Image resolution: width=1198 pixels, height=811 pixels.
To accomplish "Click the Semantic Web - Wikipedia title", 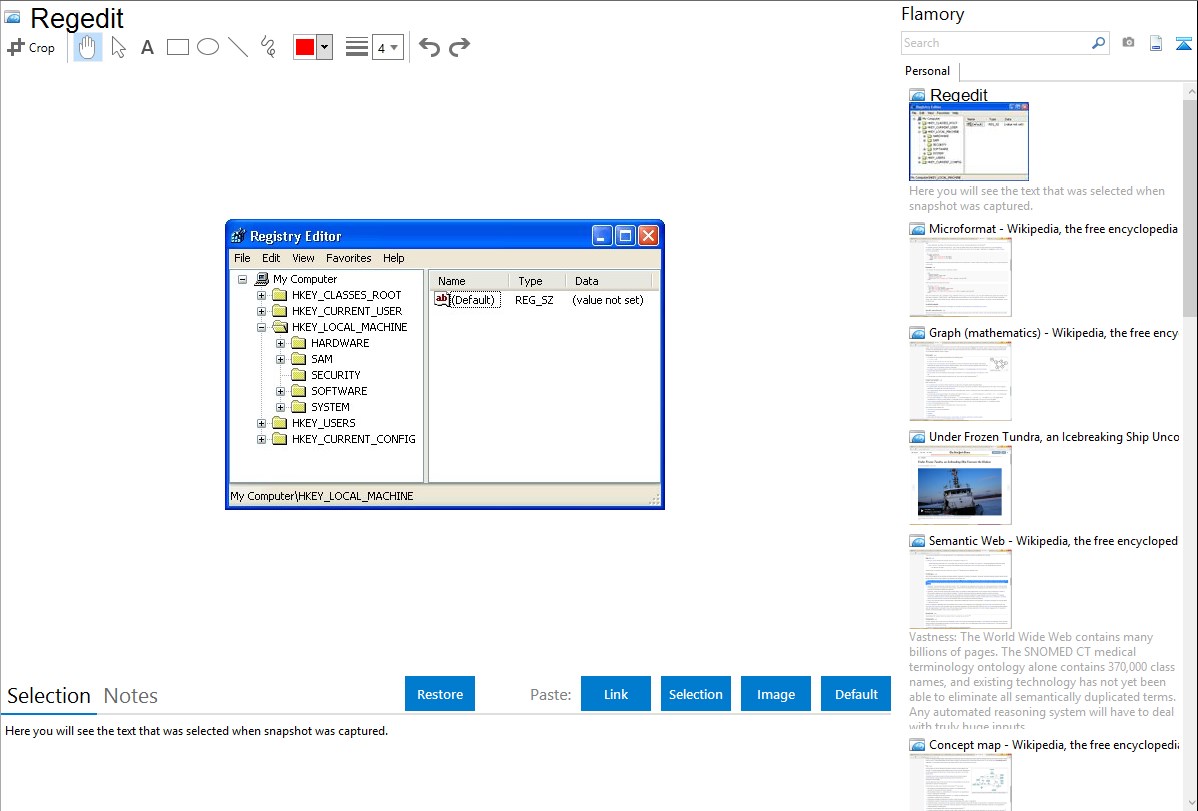I will click(x=1053, y=540).
